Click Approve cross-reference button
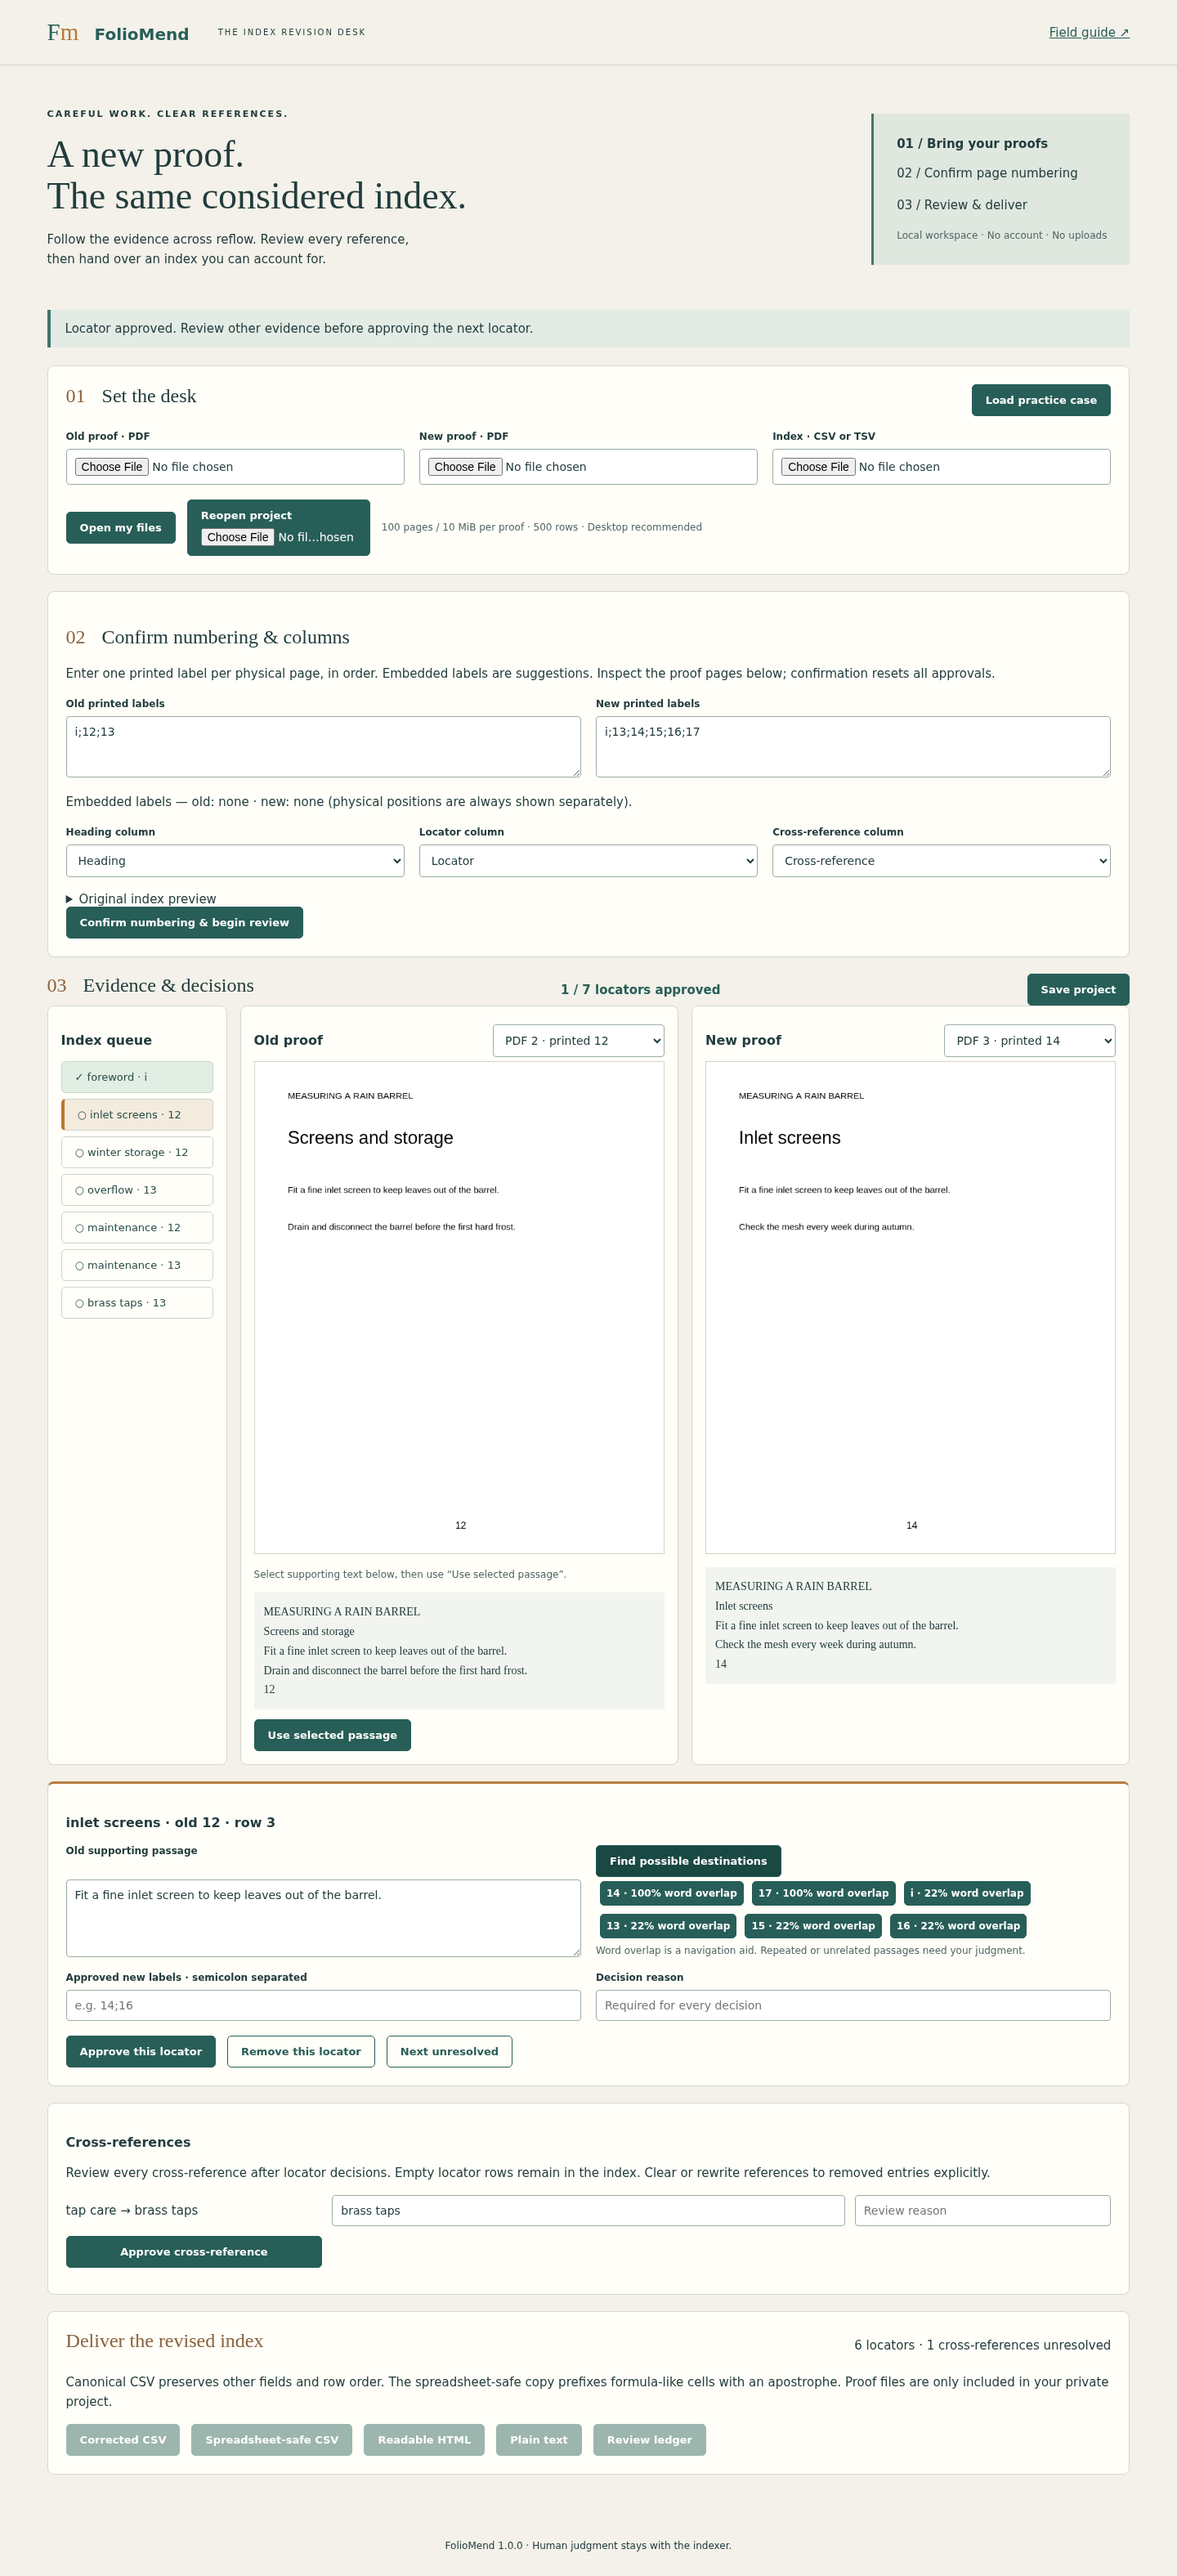Viewport: 1177px width, 2576px height. coord(194,2252)
